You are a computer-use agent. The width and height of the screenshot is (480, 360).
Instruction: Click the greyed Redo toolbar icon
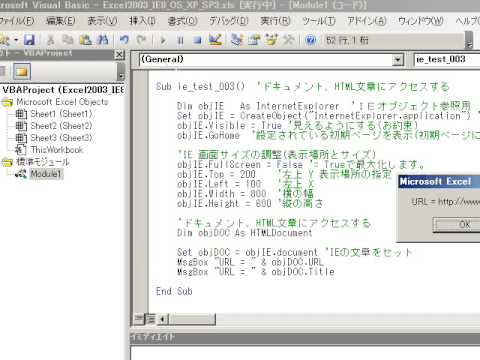click(142, 40)
